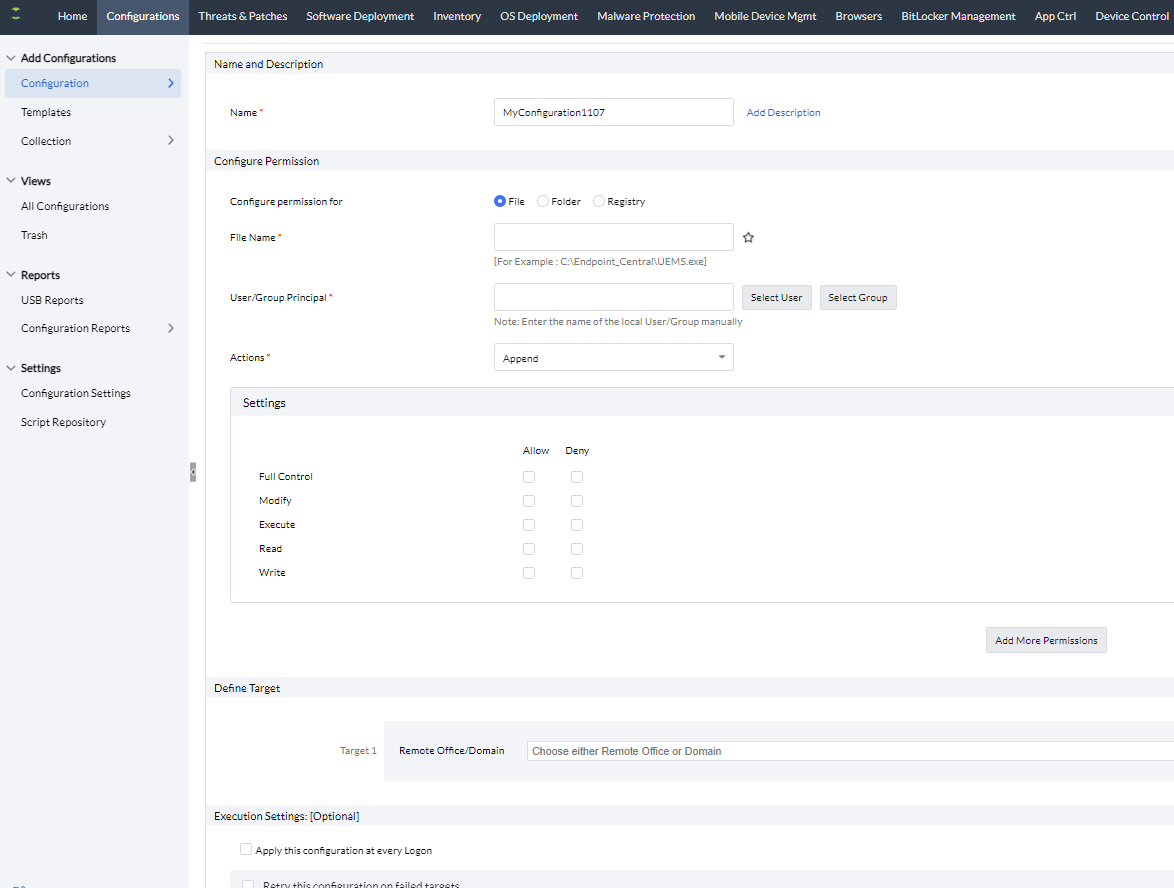
Task: Click the File Name input field
Action: click(613, 237)
